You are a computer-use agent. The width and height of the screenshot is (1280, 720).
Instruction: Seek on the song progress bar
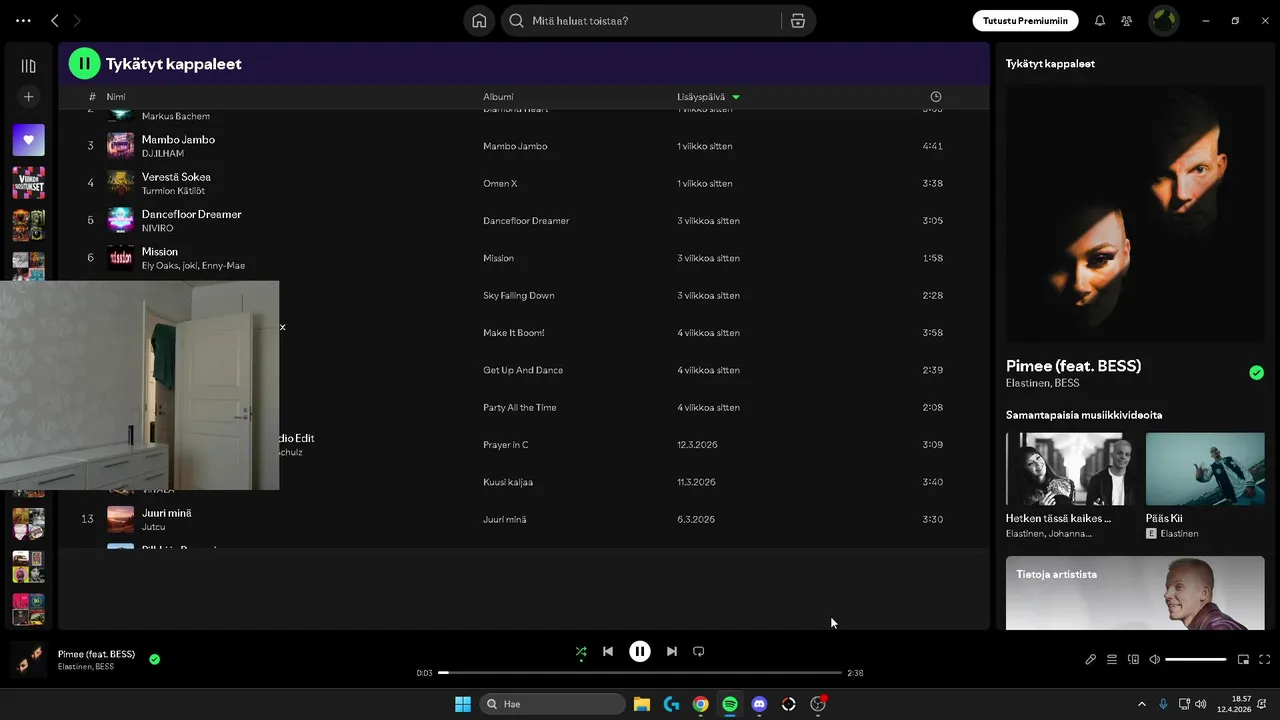click(640, 673)
